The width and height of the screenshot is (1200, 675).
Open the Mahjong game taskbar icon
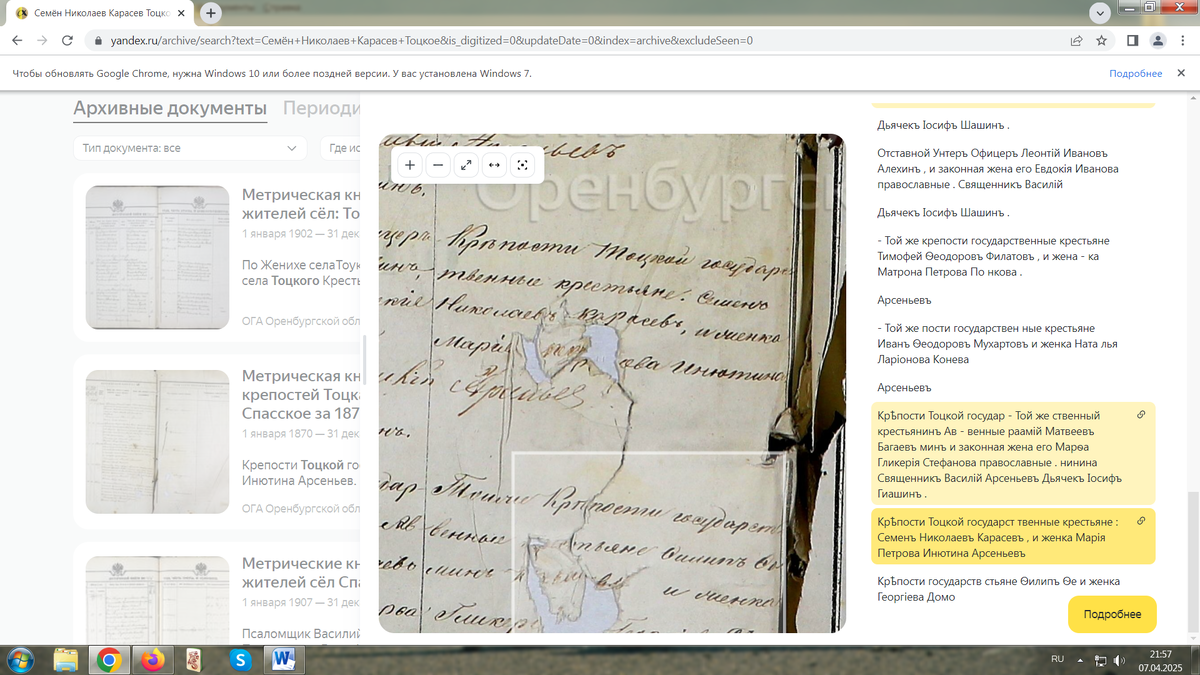pyautogui.click(x=196, y=660)
